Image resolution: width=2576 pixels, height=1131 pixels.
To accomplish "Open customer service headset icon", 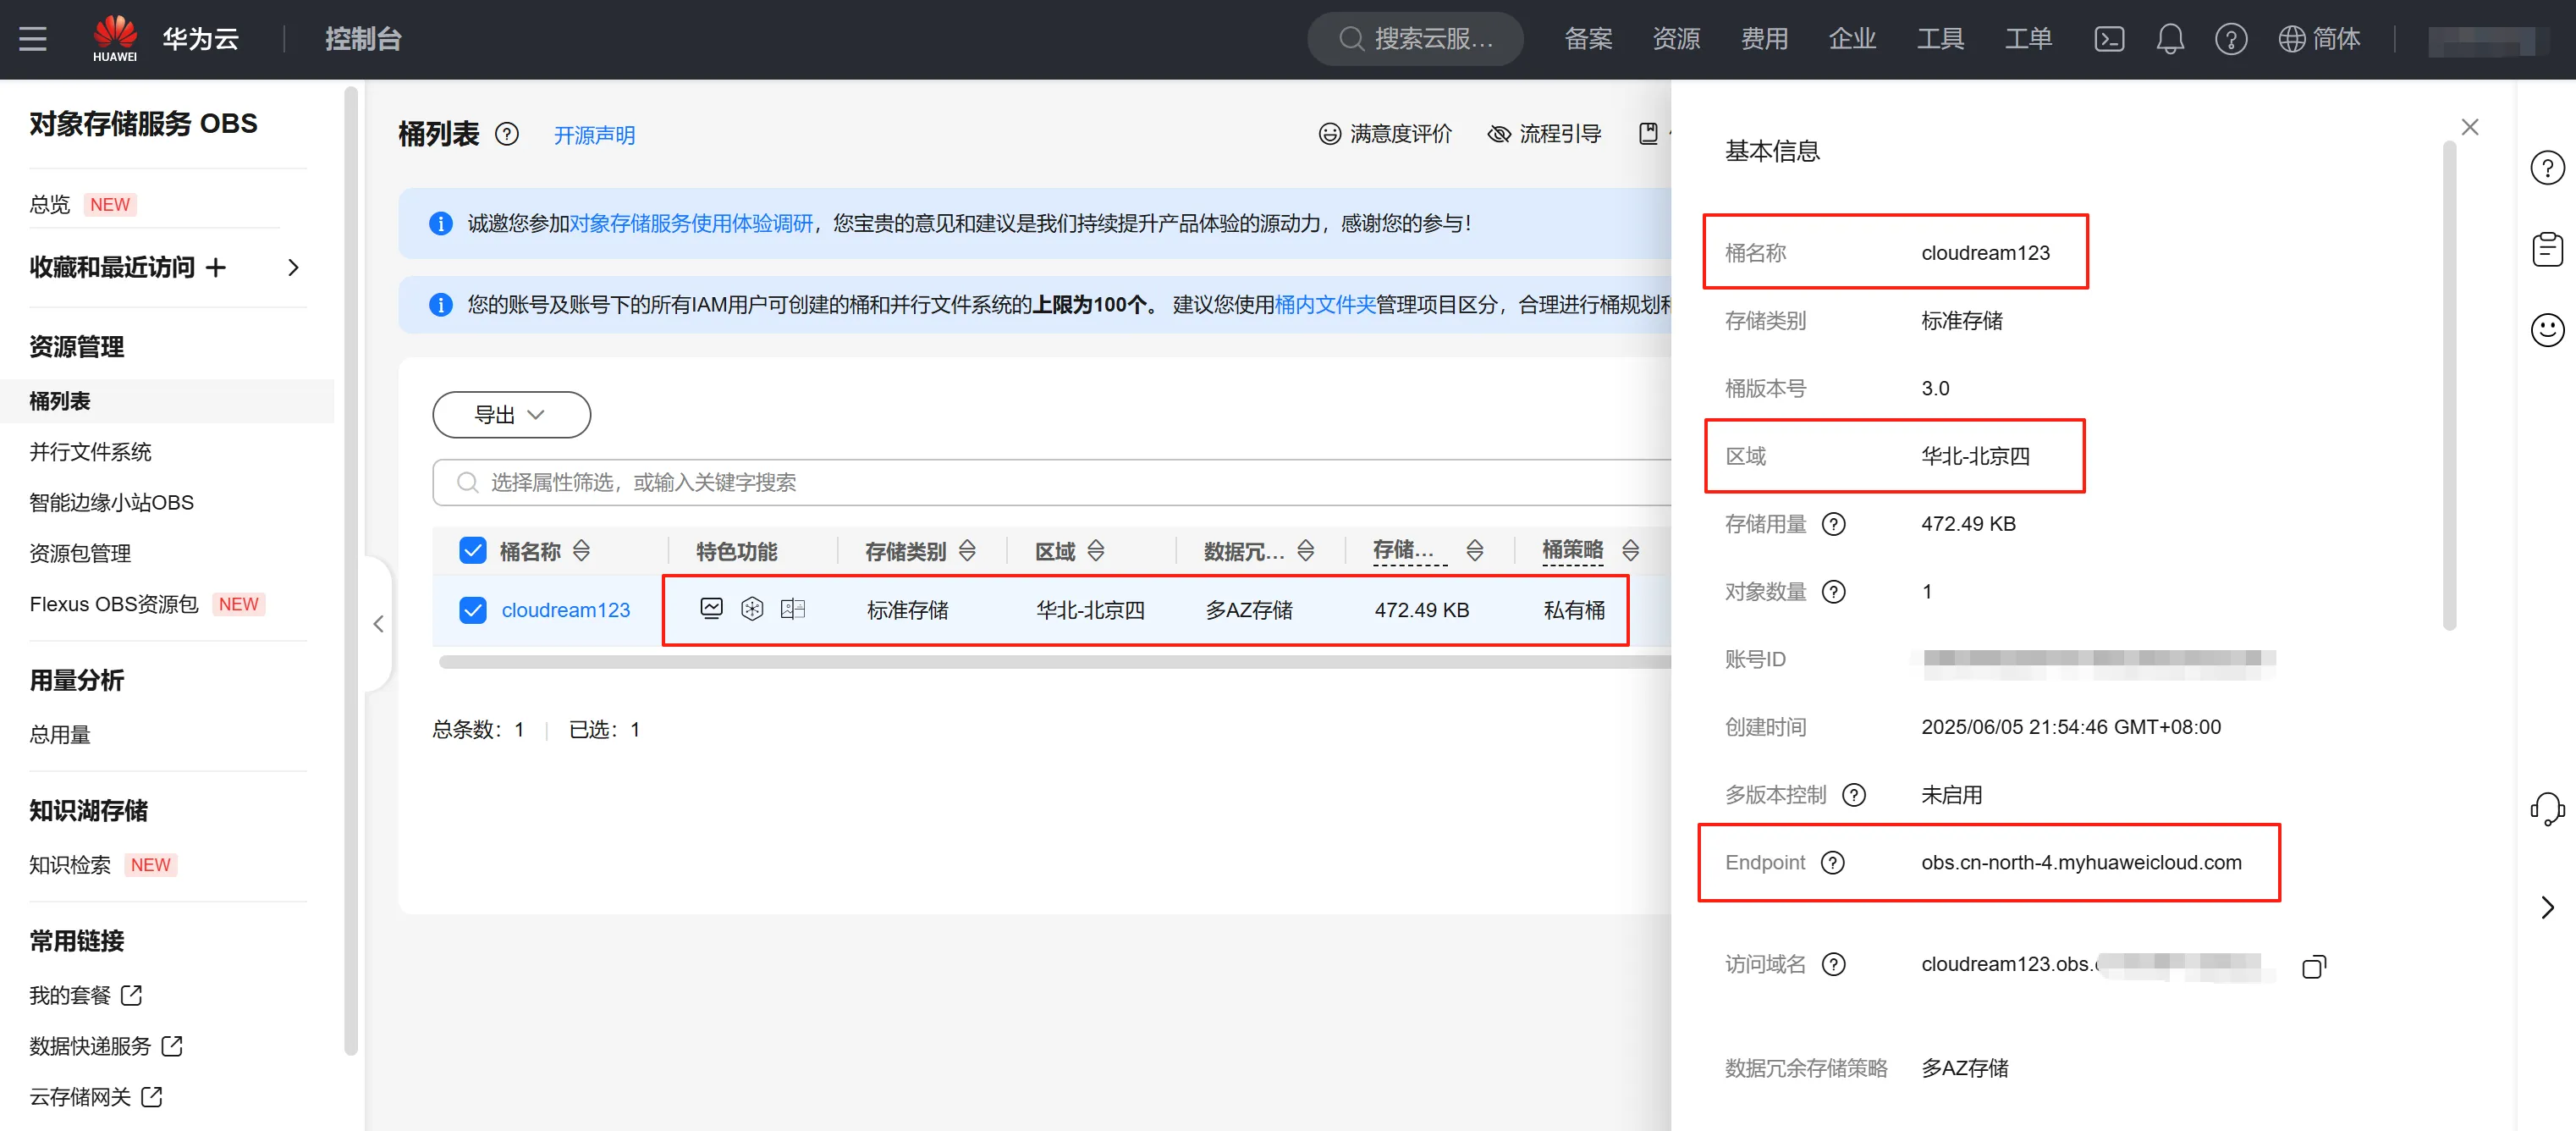I will click(x=2547, y=809).
